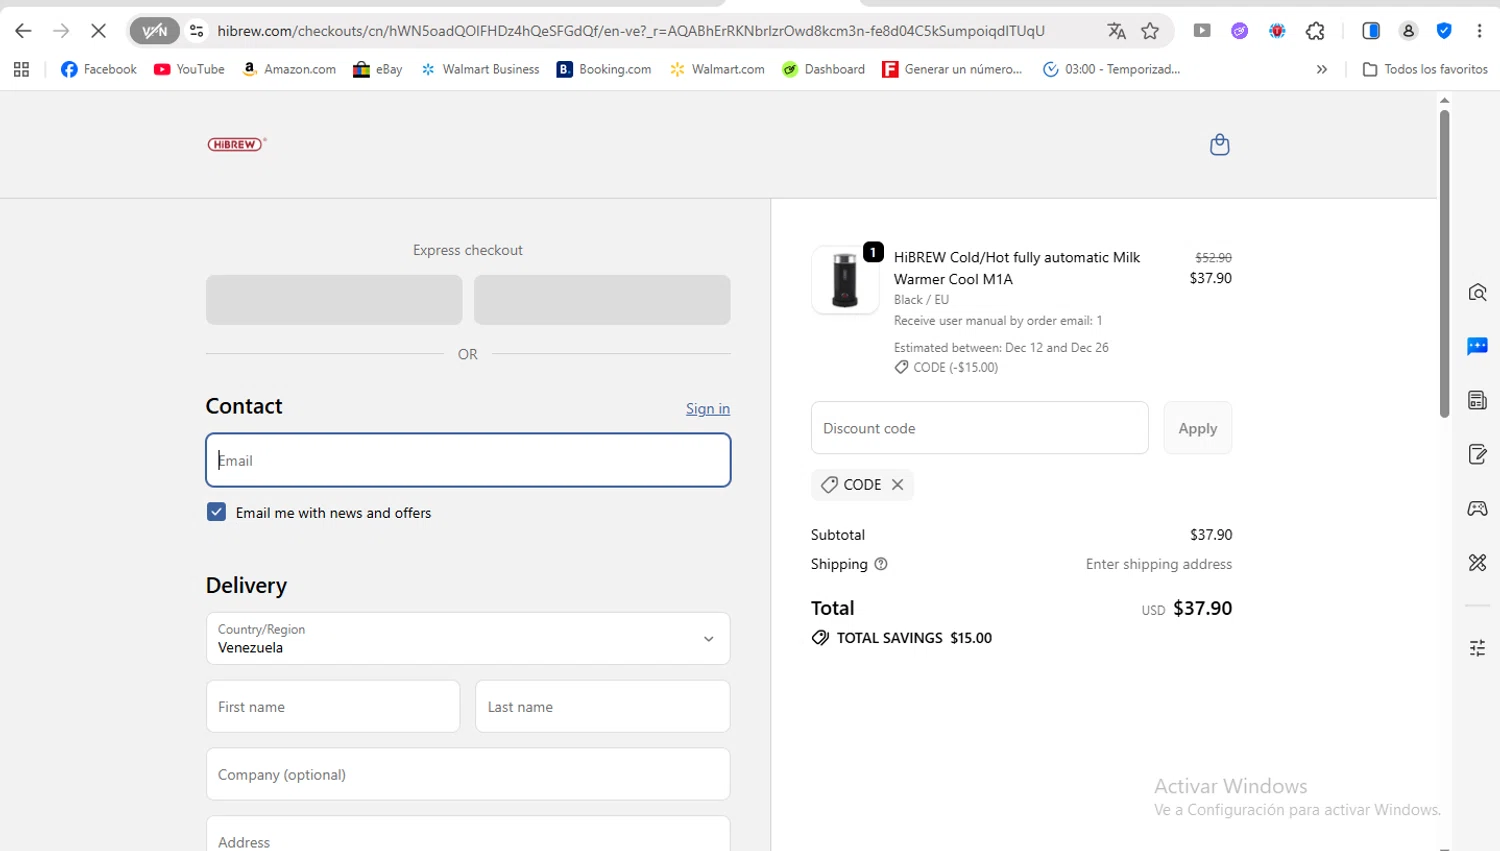Image resolution: width=1500 pixels, height=851 pixels.
Task: Open the sidebar tools icon
Action: 1477,562
